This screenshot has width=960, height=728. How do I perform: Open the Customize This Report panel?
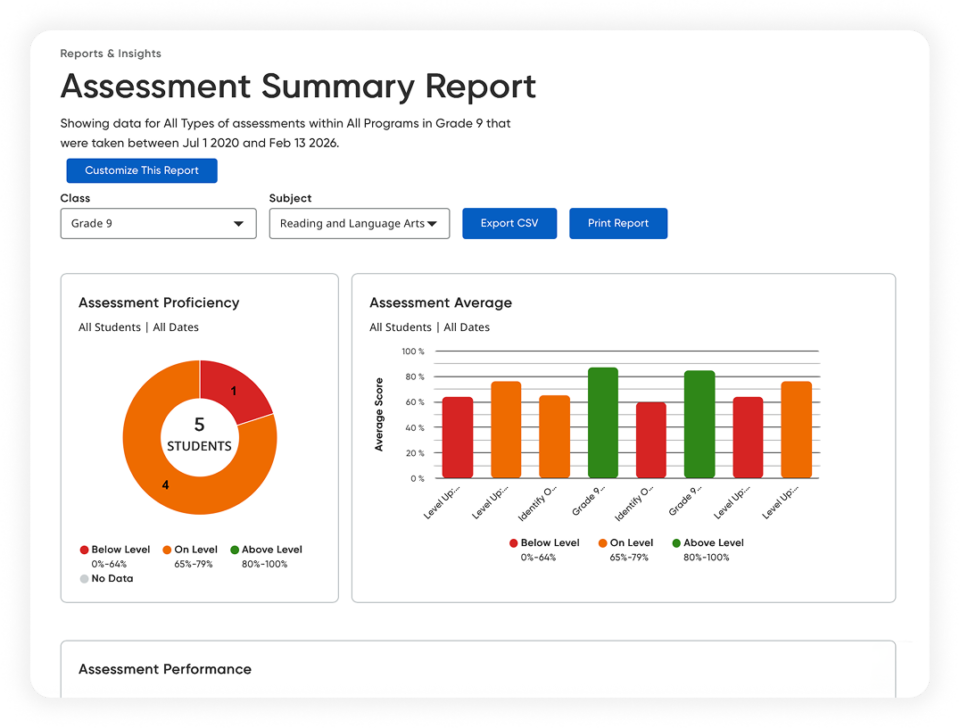[141, 170]
